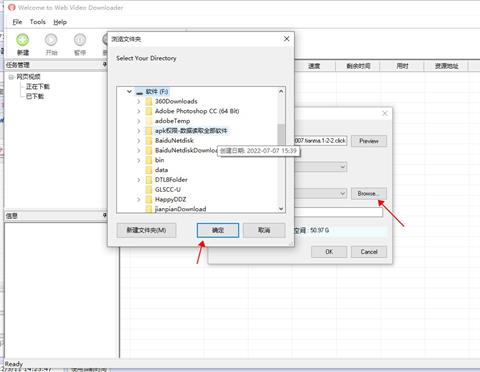Expand the adobeTemp folder
The width and height of the screenshot is (480, 372).
pos(139,121)
